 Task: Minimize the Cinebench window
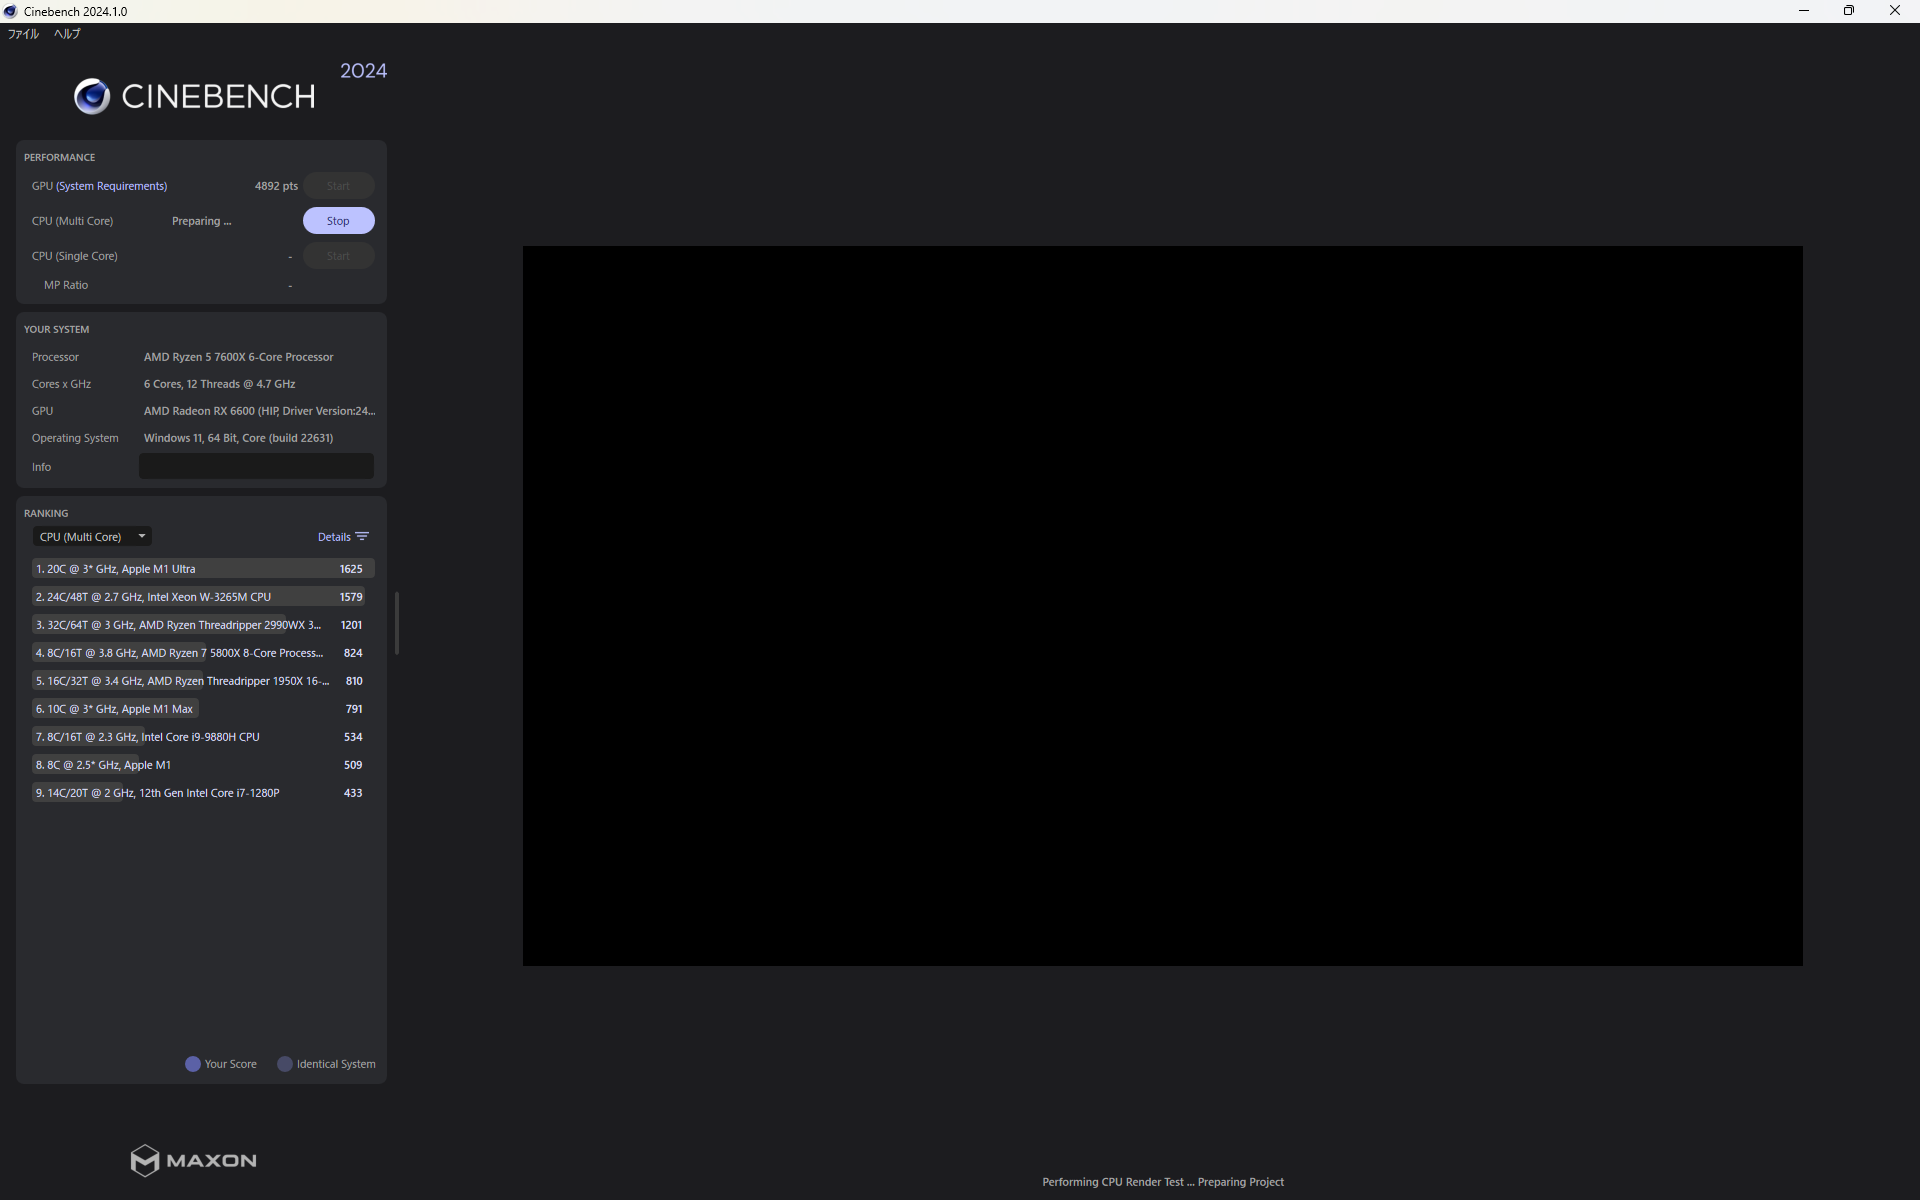point(1804,11)
